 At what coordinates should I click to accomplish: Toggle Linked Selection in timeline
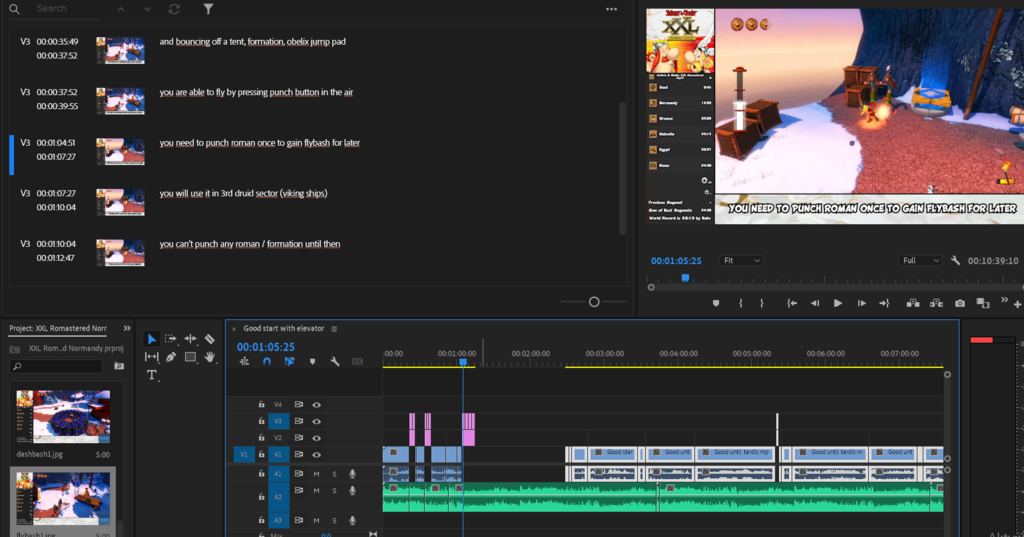click(289, 361)
